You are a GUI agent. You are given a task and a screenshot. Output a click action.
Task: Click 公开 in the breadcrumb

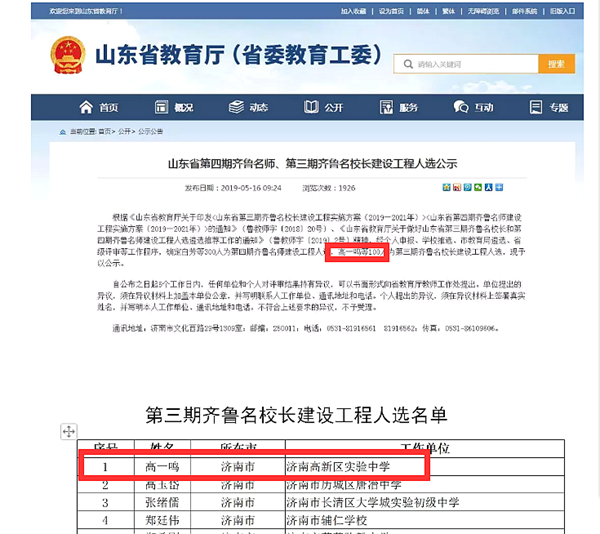coord(124,132)
